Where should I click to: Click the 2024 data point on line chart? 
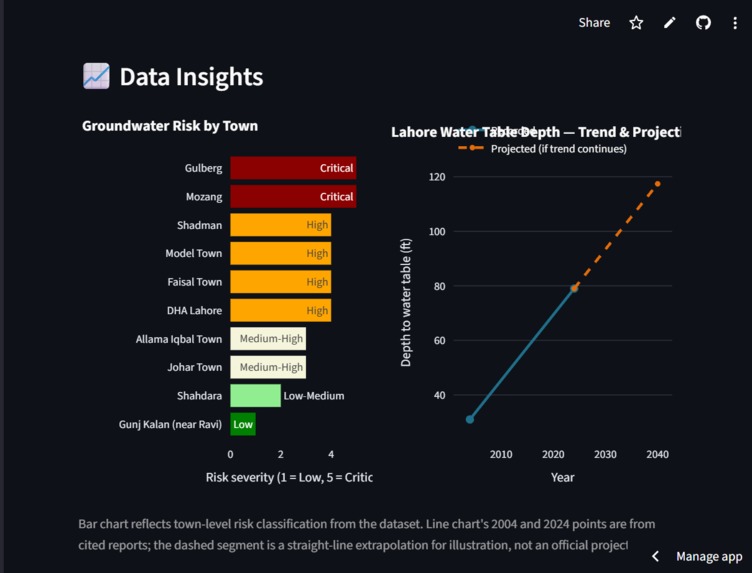(574, 288)
